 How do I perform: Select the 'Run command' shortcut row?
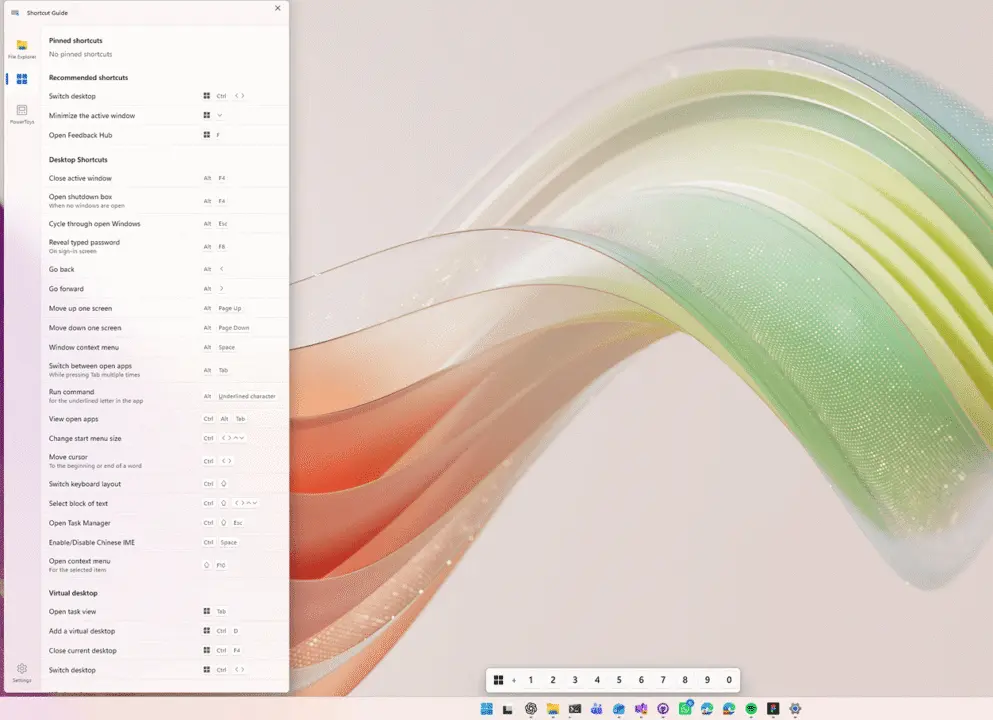[165, 396]
